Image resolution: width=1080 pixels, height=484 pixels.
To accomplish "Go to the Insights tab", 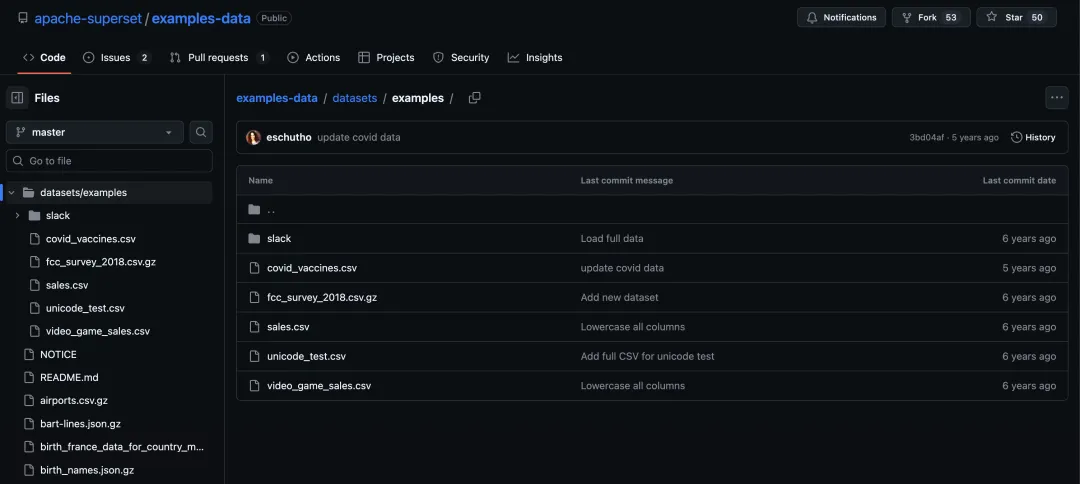I will click(534, 58).
